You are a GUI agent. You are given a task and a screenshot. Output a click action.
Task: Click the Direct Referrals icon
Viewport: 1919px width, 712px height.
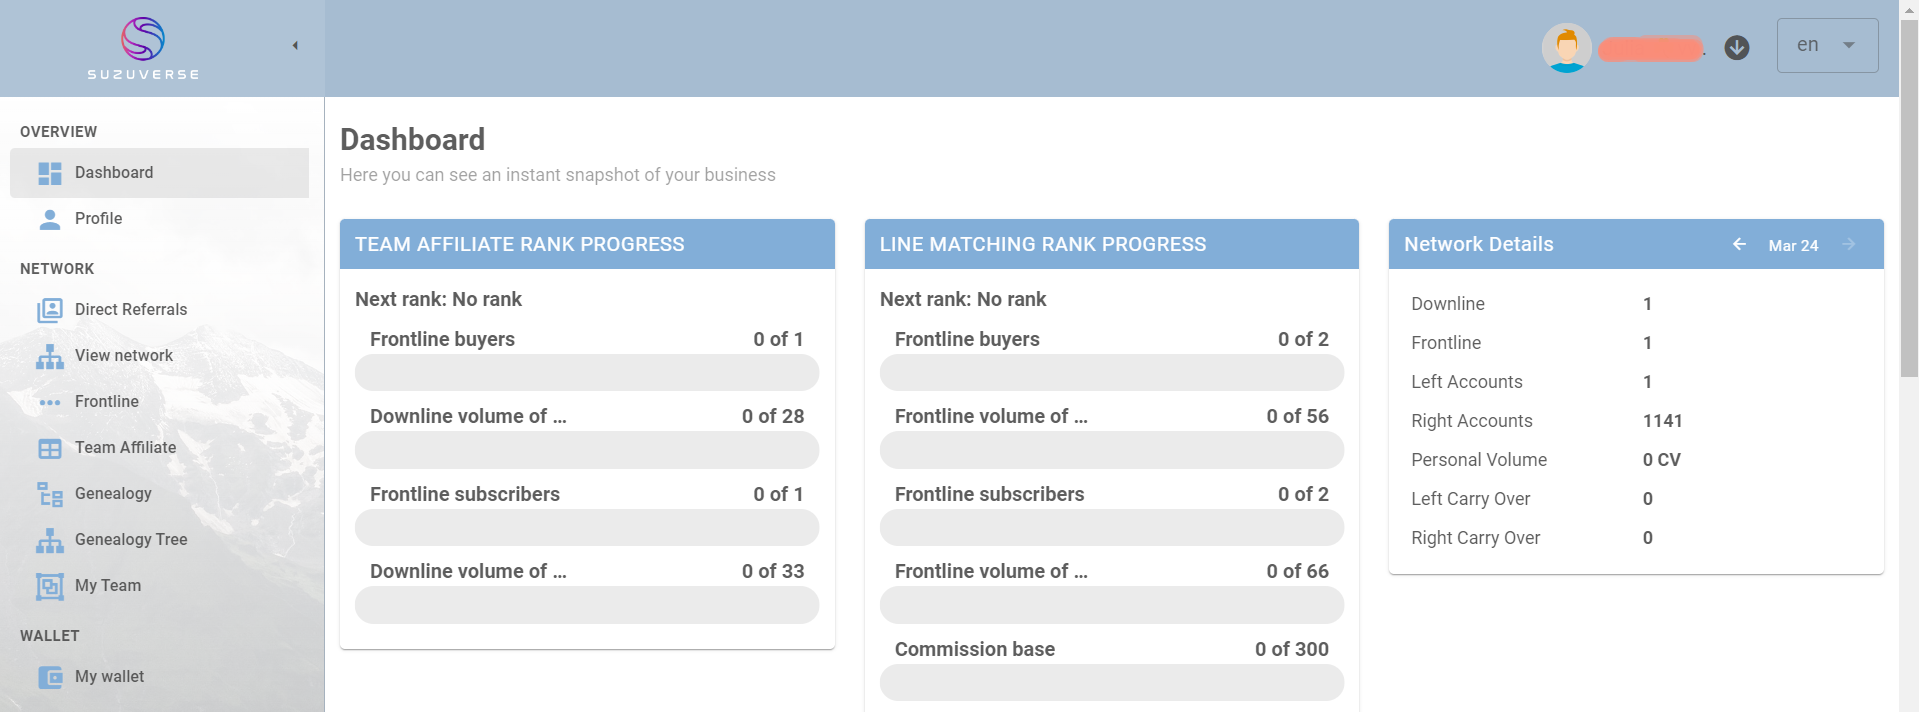50,310
